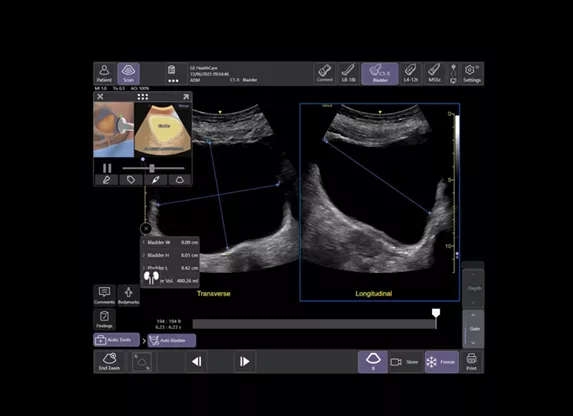Click the probe placement illustration thumbnail
573x416 pixels.
114,129
